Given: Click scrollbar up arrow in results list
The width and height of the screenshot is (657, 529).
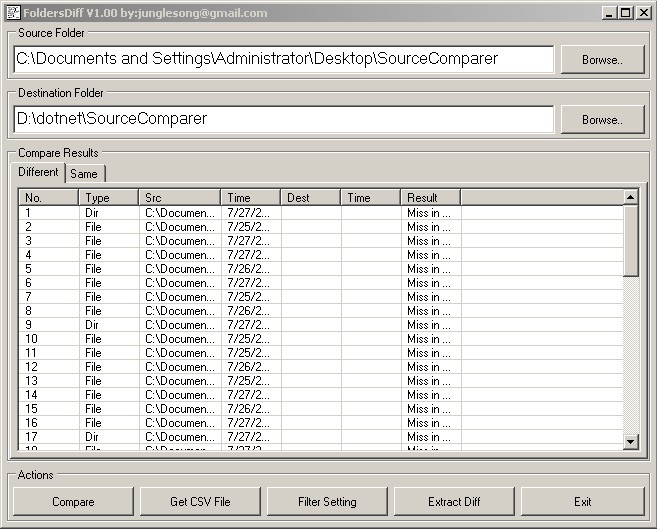Looking at the screenshot, I should pos(631,197).
